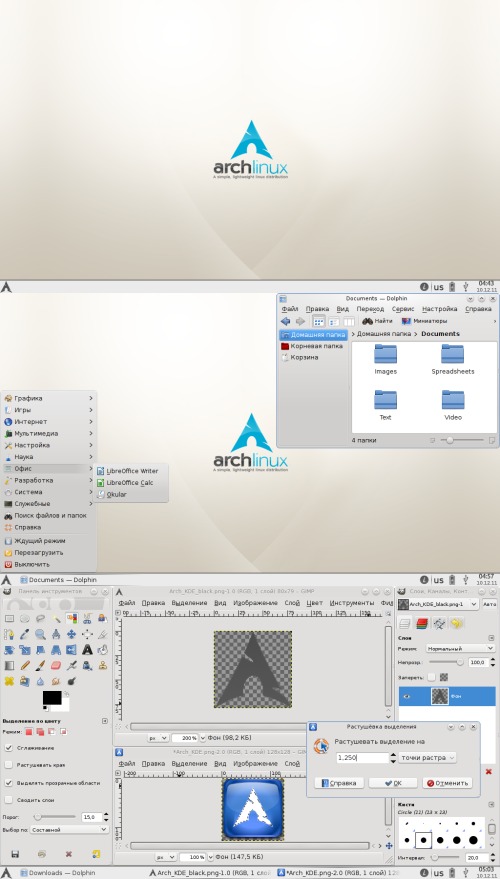Uncheck Выделять прозрачные области
500x879 pixels.
point(9,783)
